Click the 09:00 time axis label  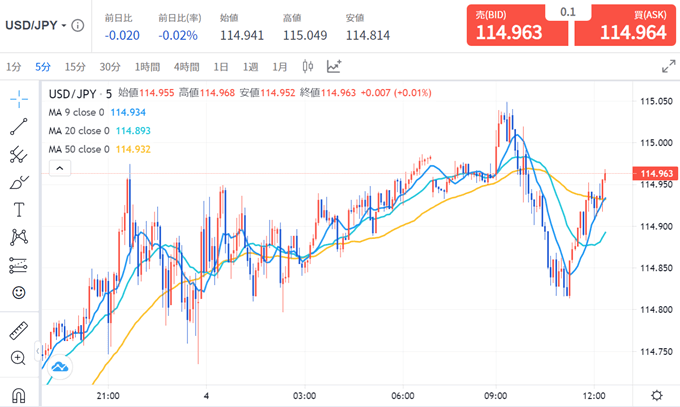tap(496, 396)
